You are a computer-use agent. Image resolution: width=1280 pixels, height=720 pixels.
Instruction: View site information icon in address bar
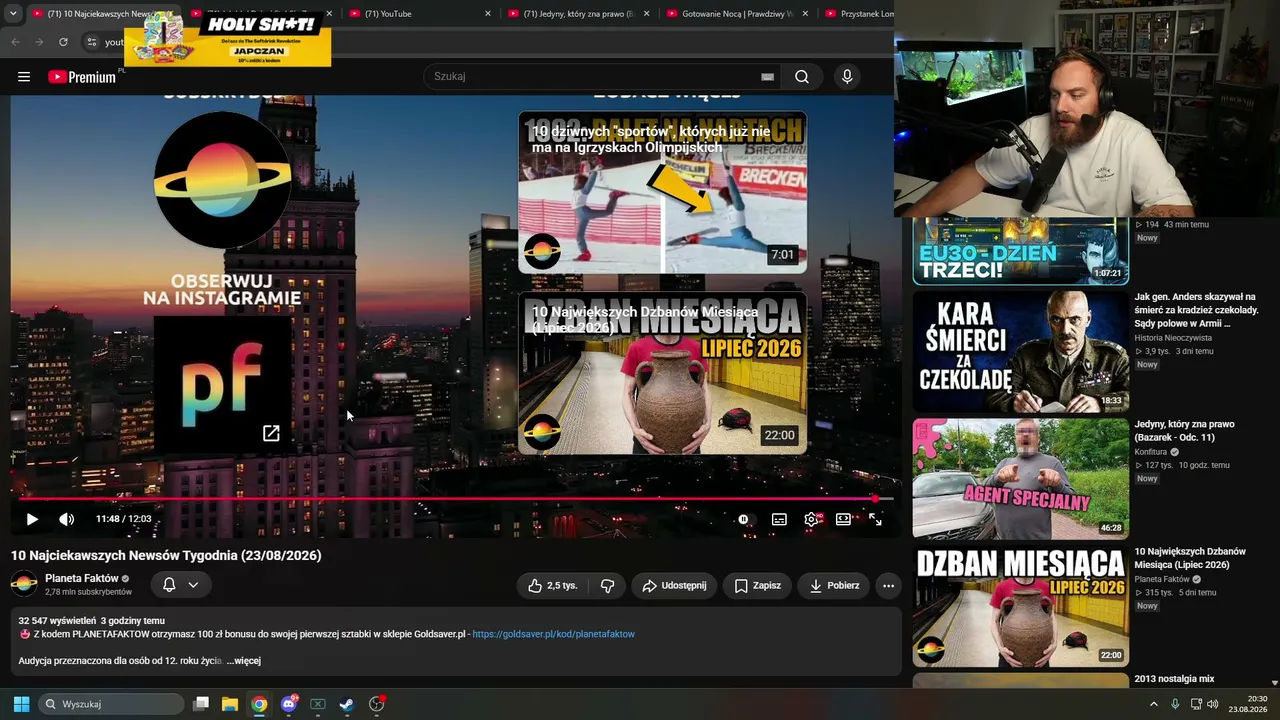[x=91, y=42]
